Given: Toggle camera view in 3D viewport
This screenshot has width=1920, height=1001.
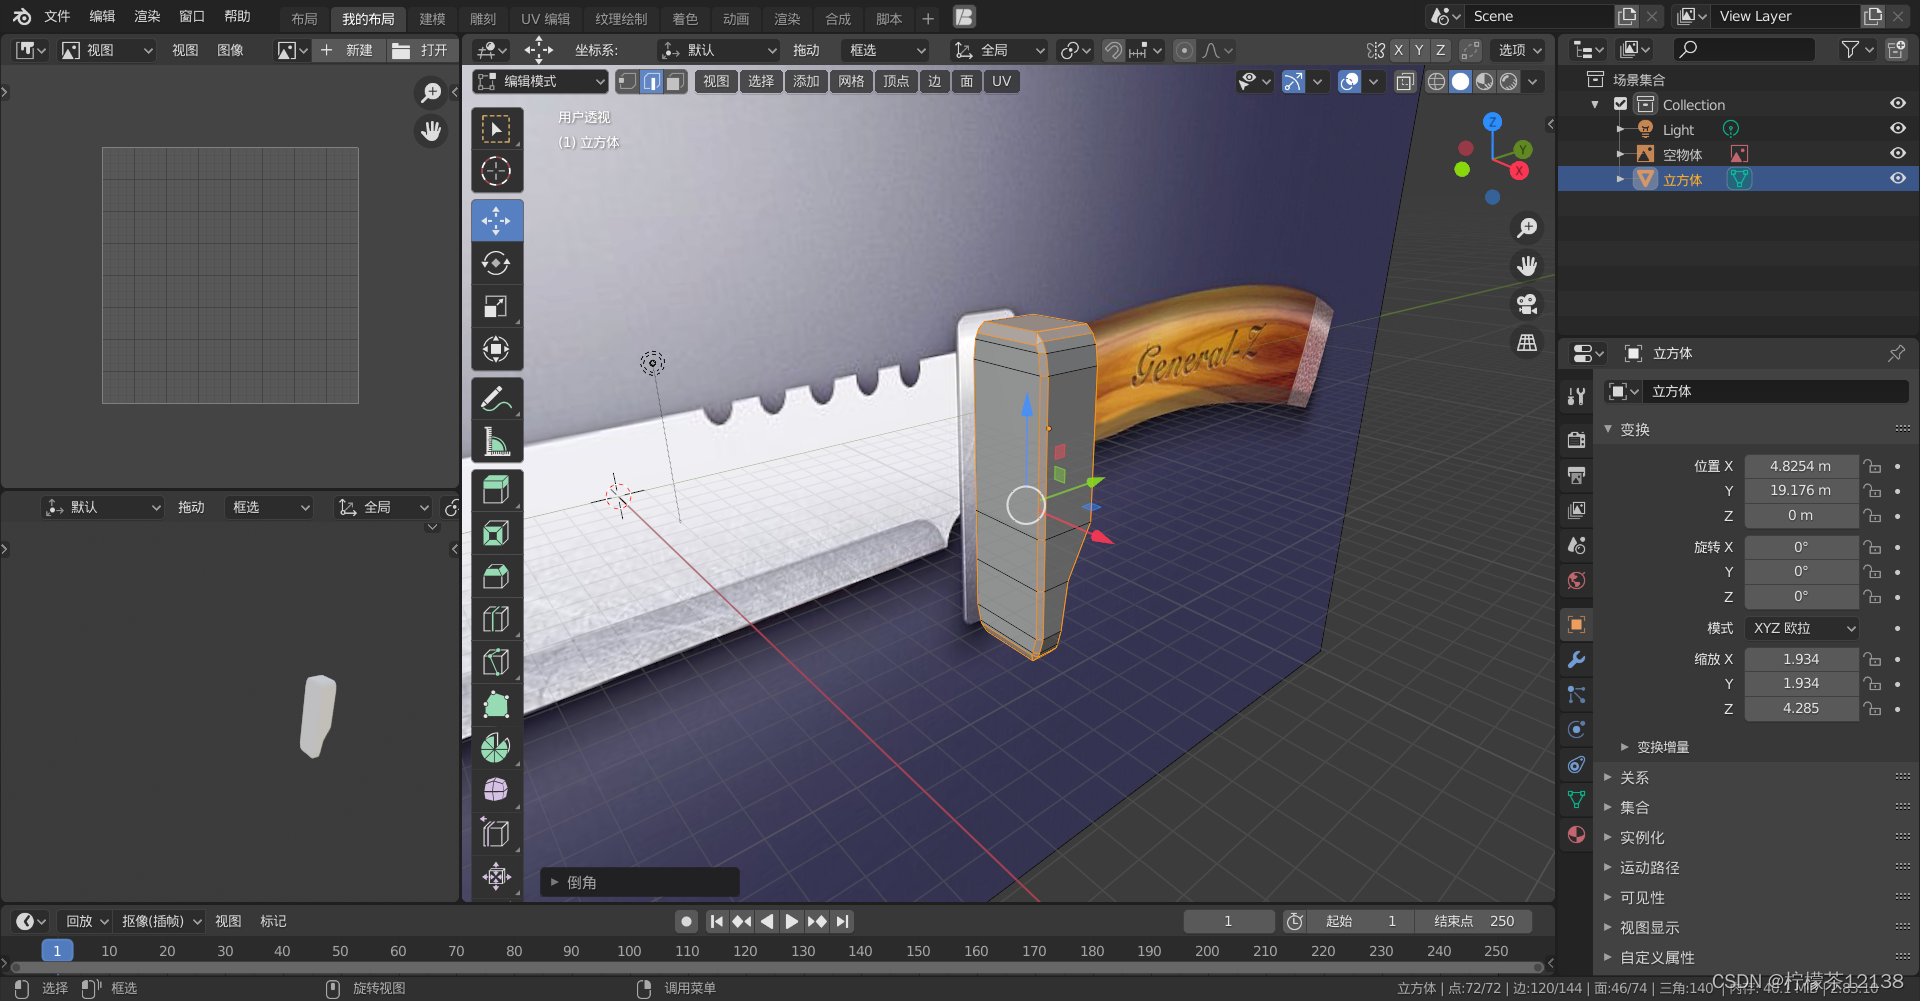Looking at the screenshot, I should (x=1527, y=304).
